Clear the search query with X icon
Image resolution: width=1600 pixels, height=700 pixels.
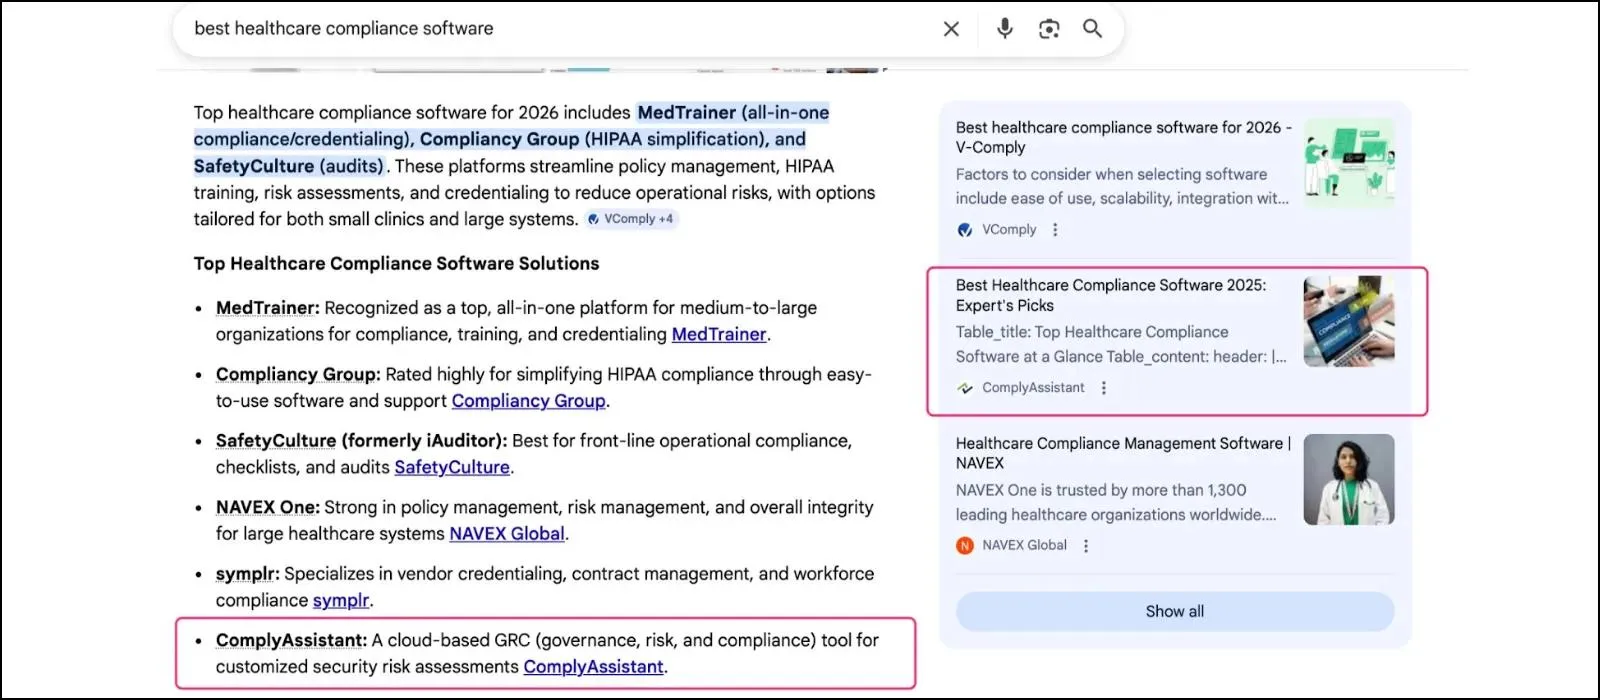coord(951,29)
